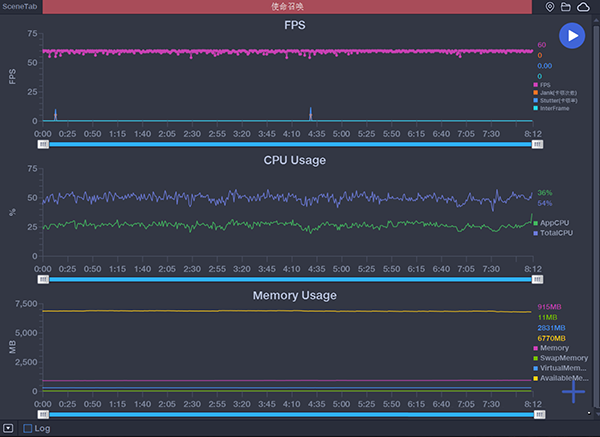The image size is (600, 437).
Task: Click Memory Usage chart left slider handle
Action: 43,413
